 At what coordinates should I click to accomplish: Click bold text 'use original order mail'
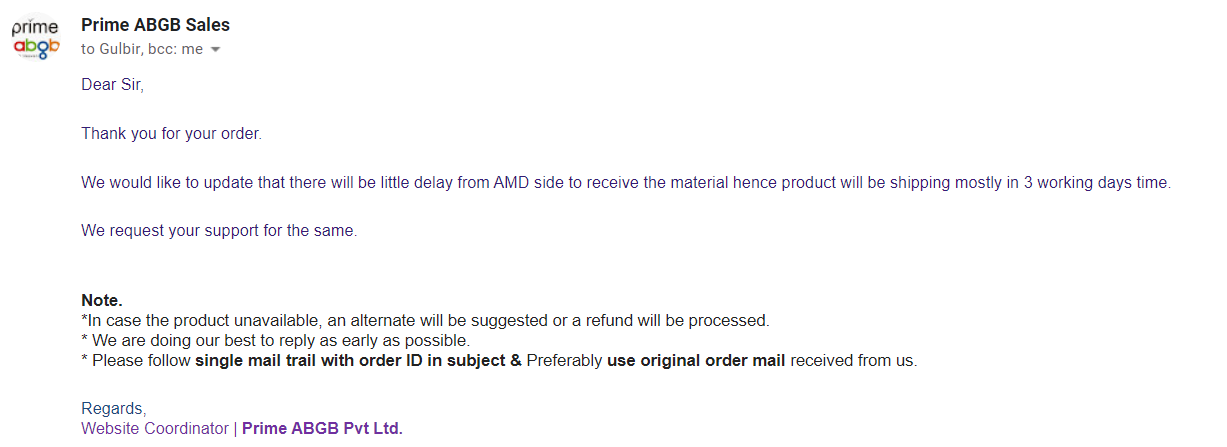(x=696, y=360)
